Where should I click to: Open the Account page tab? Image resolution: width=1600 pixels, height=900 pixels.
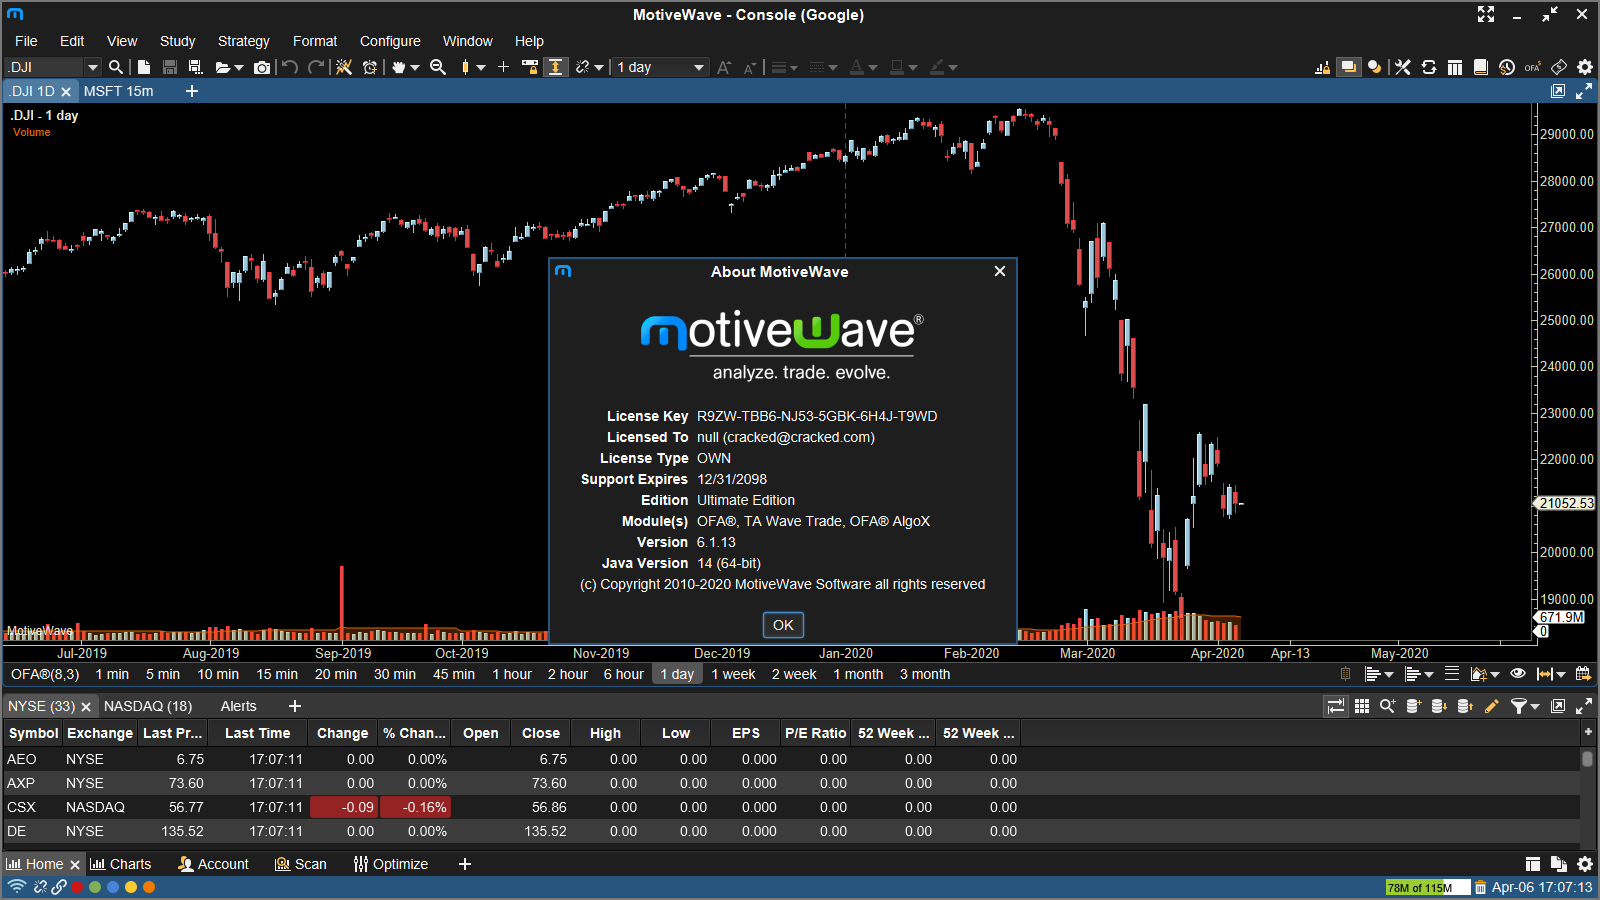click(x=213, y=864)
